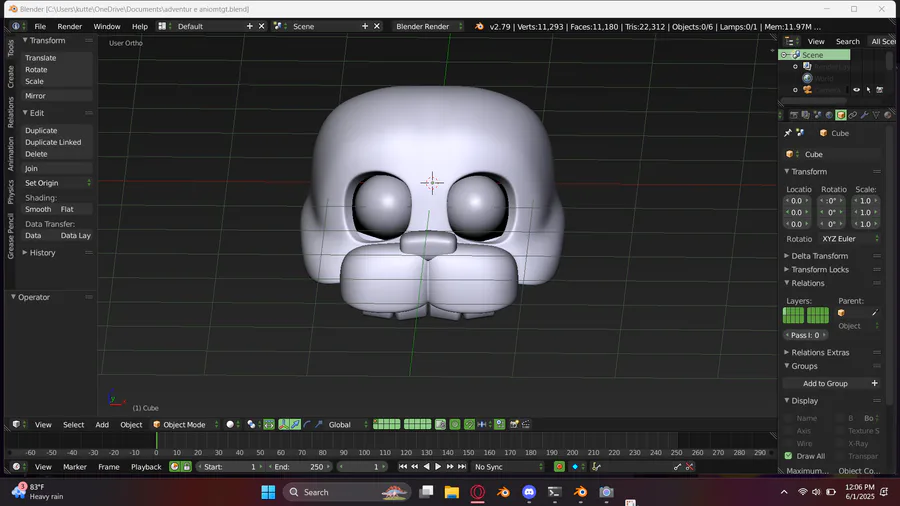Pin the properties context with pushpin
The width and height of the screenshot is (900, 506).
point(788,133)
